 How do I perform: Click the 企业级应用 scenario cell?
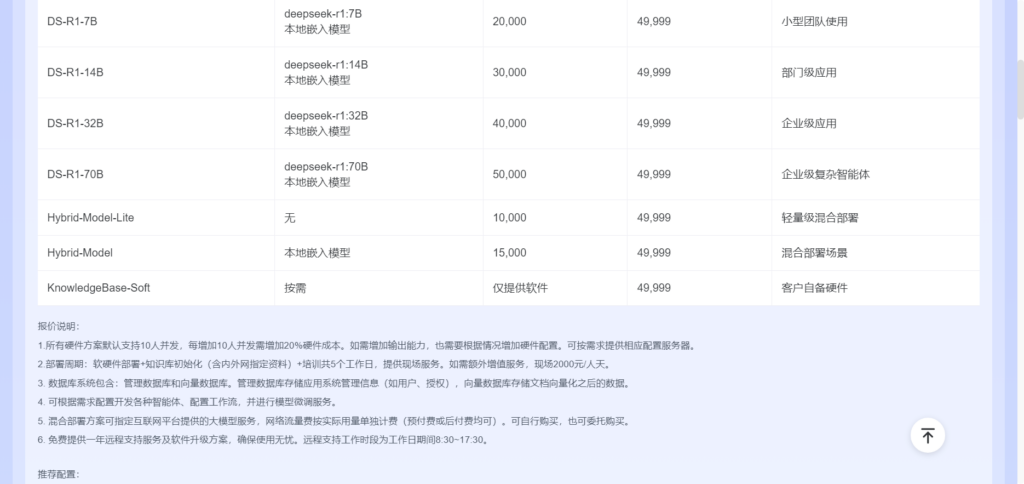click(875, 123)
